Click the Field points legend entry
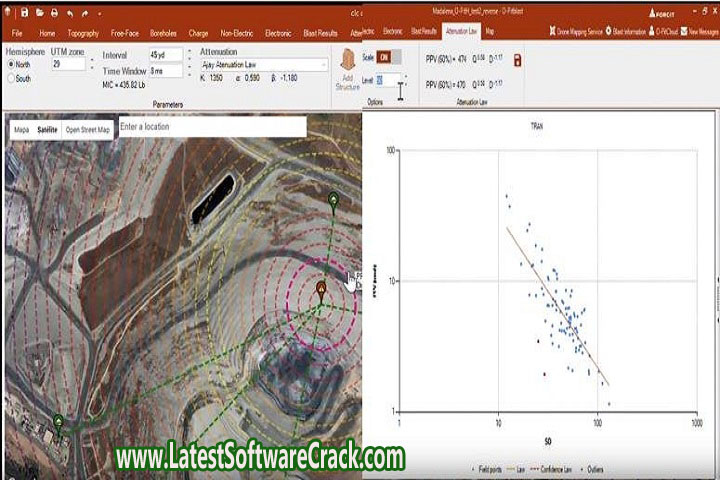720x480 pixels. click(488, 469)
